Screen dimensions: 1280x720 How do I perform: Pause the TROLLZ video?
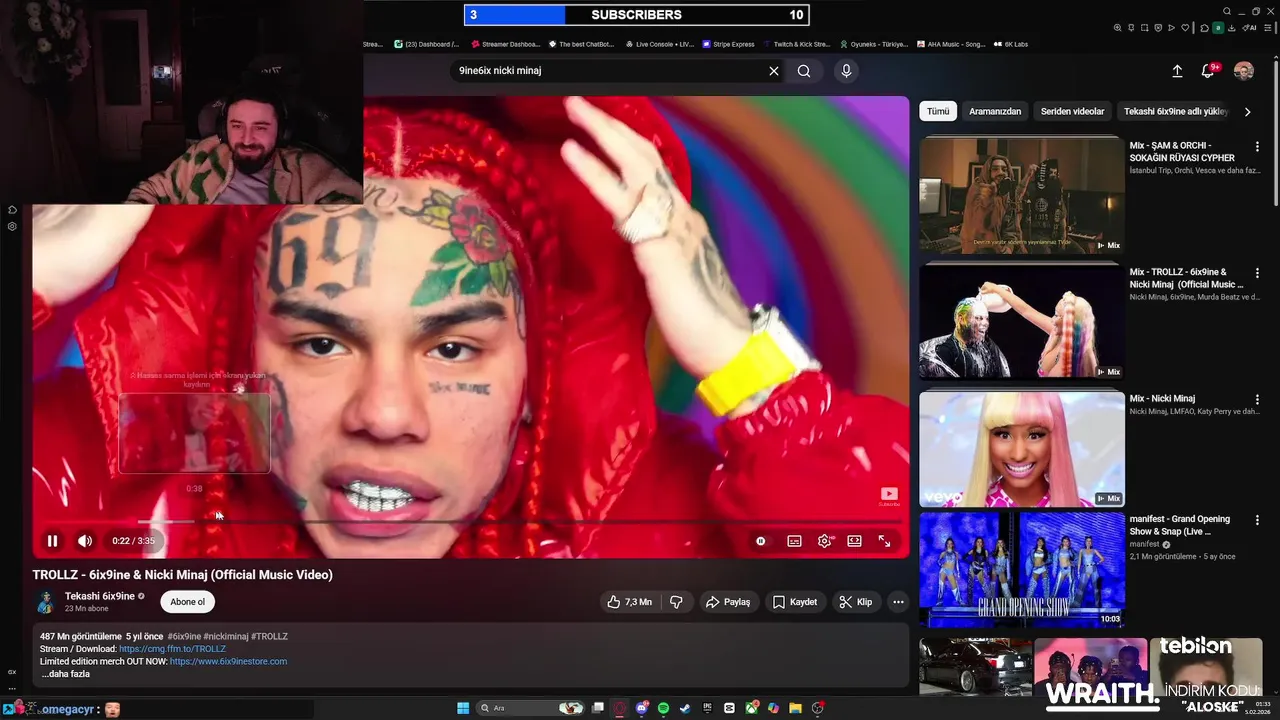point(52,541)
